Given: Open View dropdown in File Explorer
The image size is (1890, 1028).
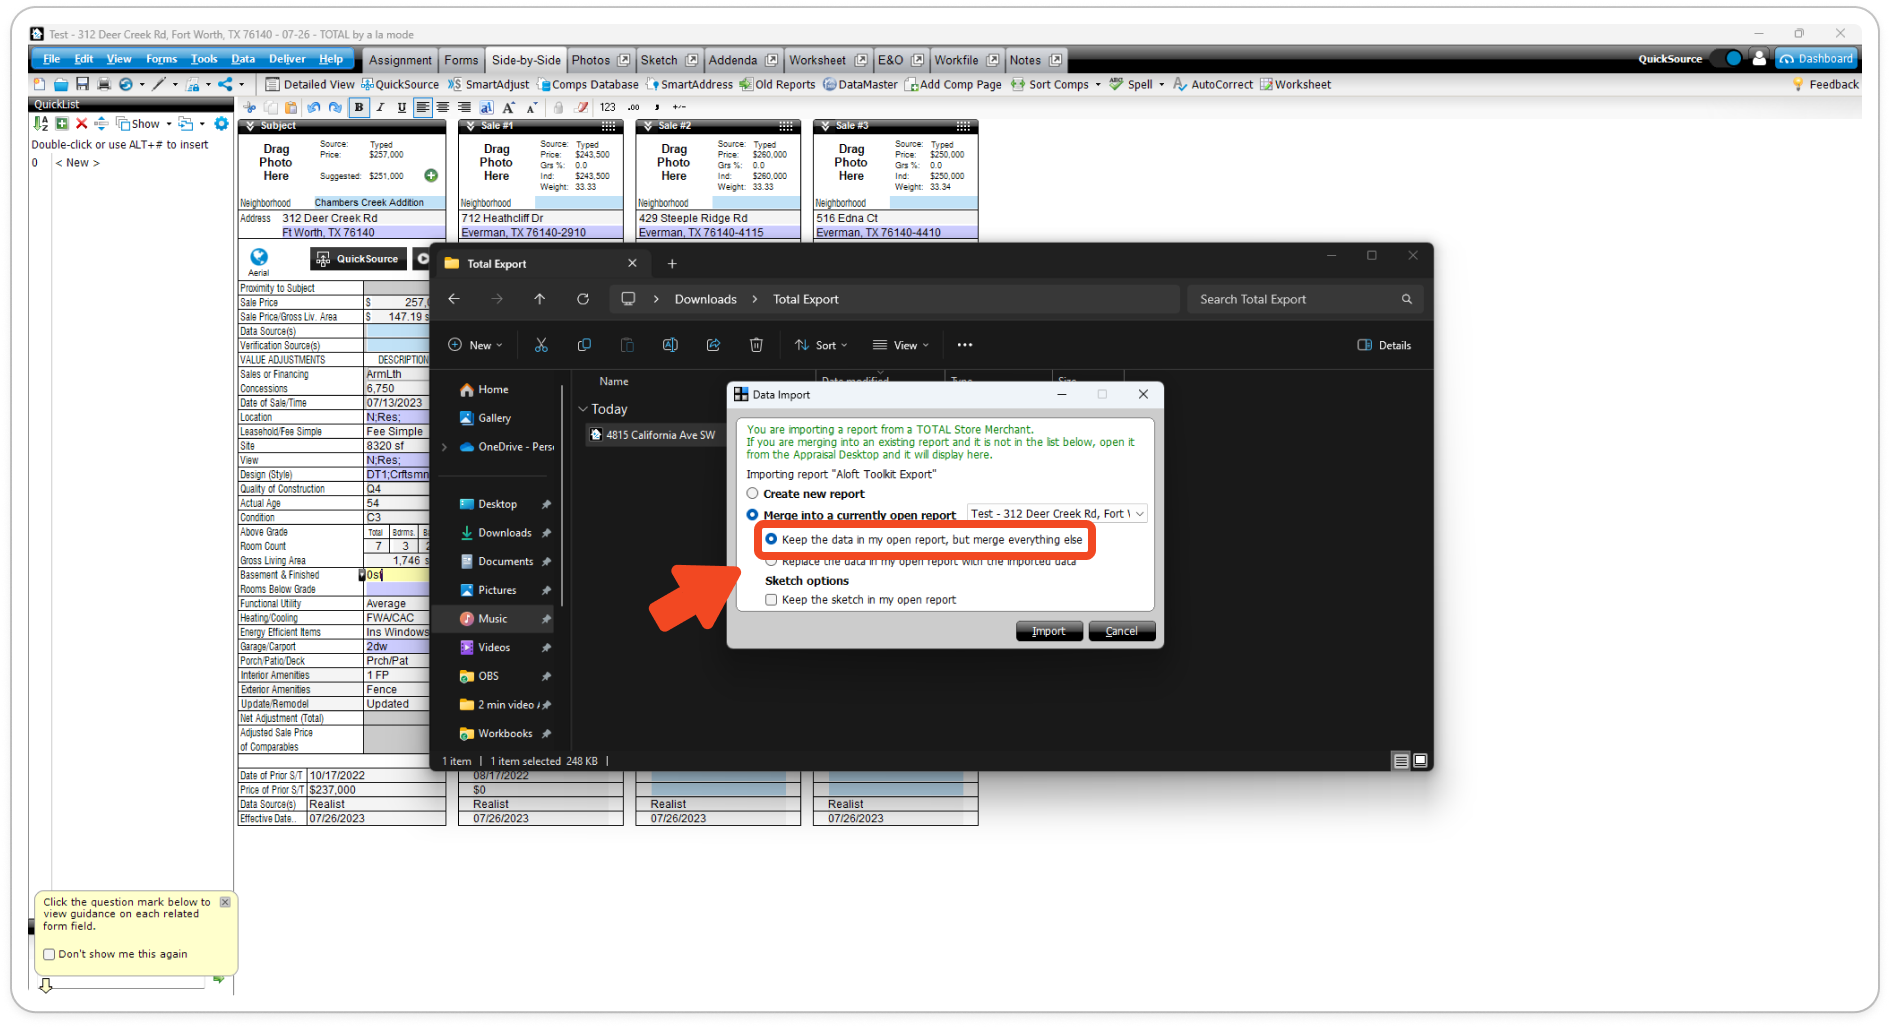Looking at the screenshot, I should point(900,345).
